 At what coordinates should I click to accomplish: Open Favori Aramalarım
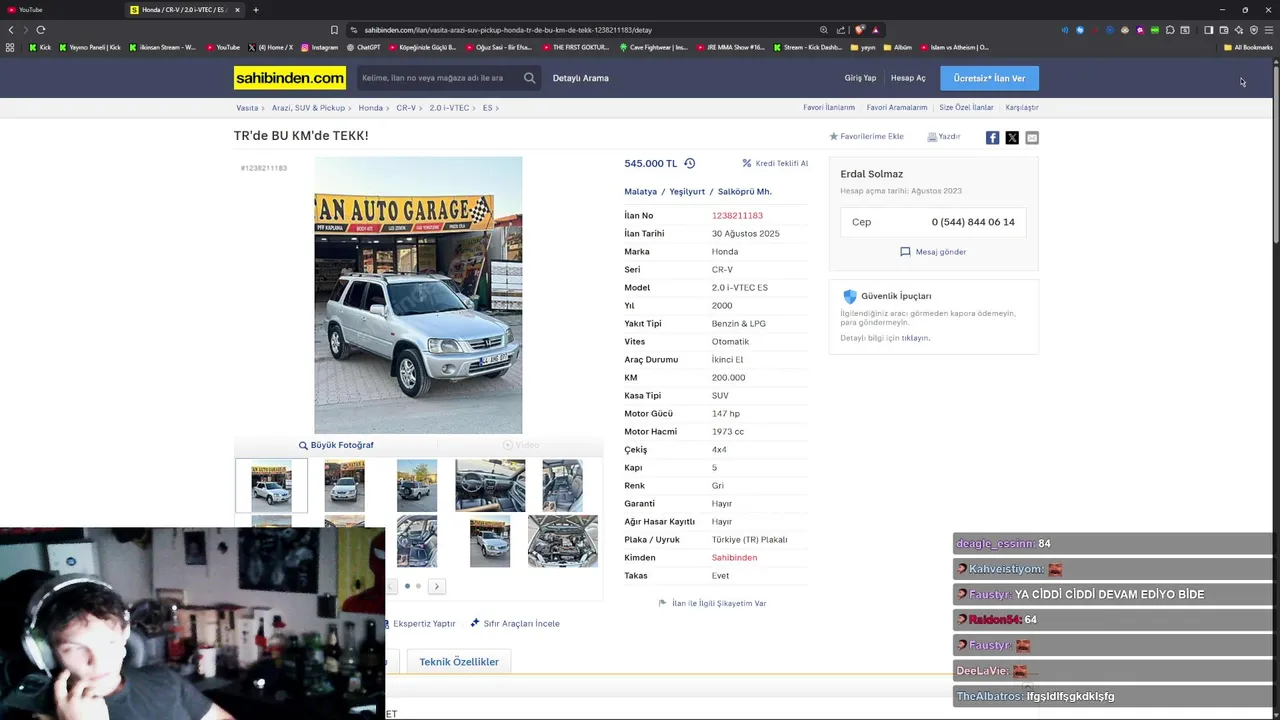coord(897,108)
